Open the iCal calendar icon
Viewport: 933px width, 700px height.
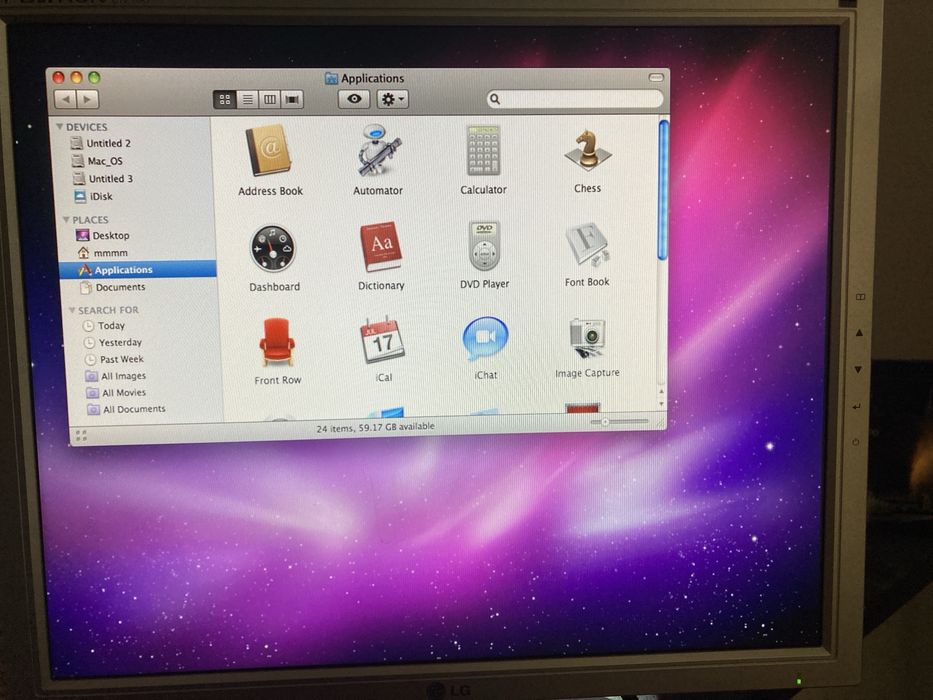click(x=383, y=340)
